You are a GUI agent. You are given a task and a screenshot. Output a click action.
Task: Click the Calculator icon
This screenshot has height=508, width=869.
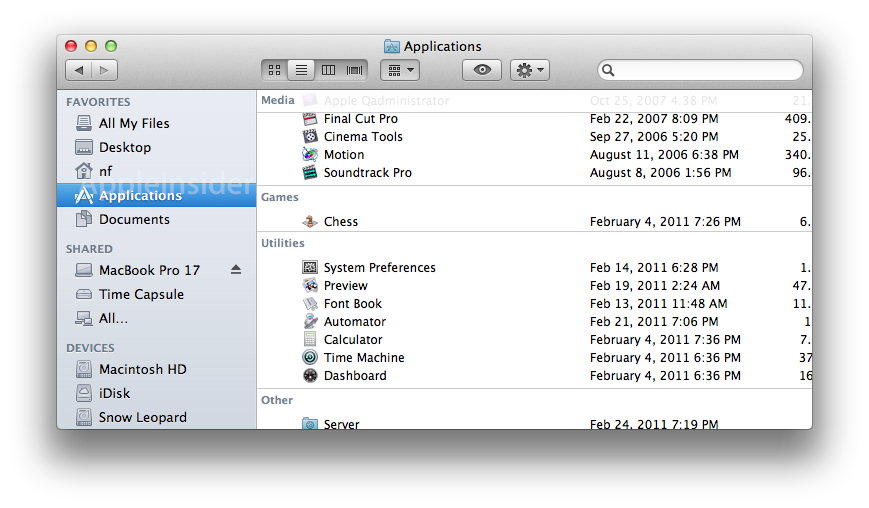pyautogui.click(x=310, y=340)
